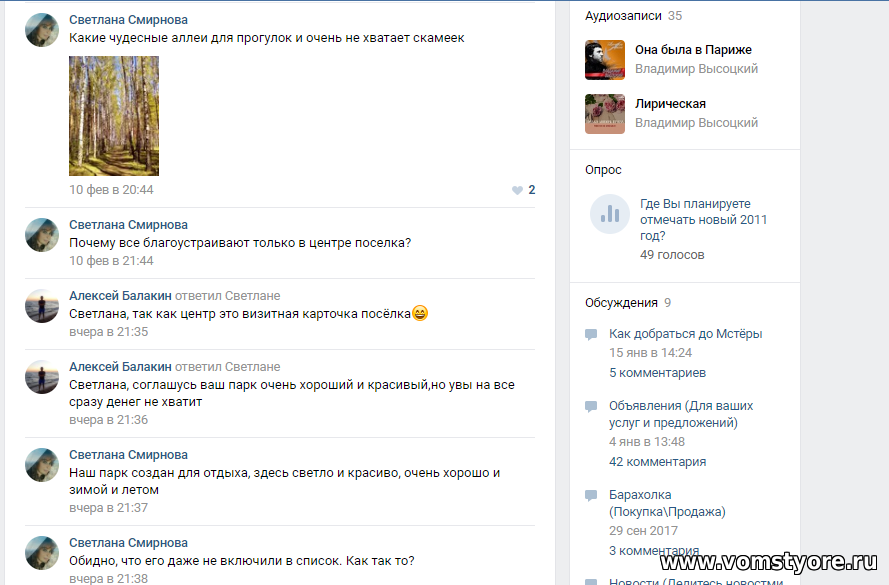
Task: Click the "вчера в 21:36" timestamp
Action: point(108,420)
